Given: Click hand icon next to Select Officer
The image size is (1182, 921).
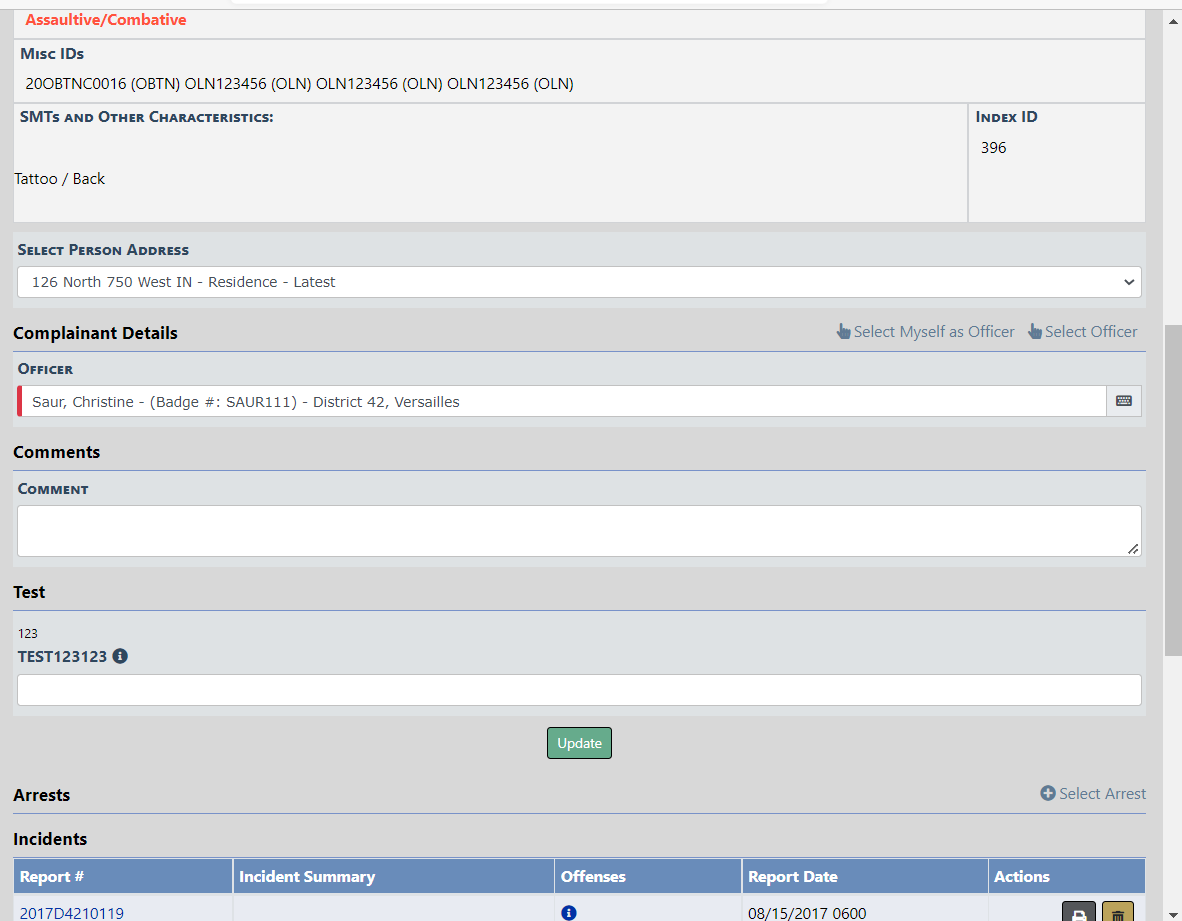Looking at the screenshot, I should click(1035, 332).
